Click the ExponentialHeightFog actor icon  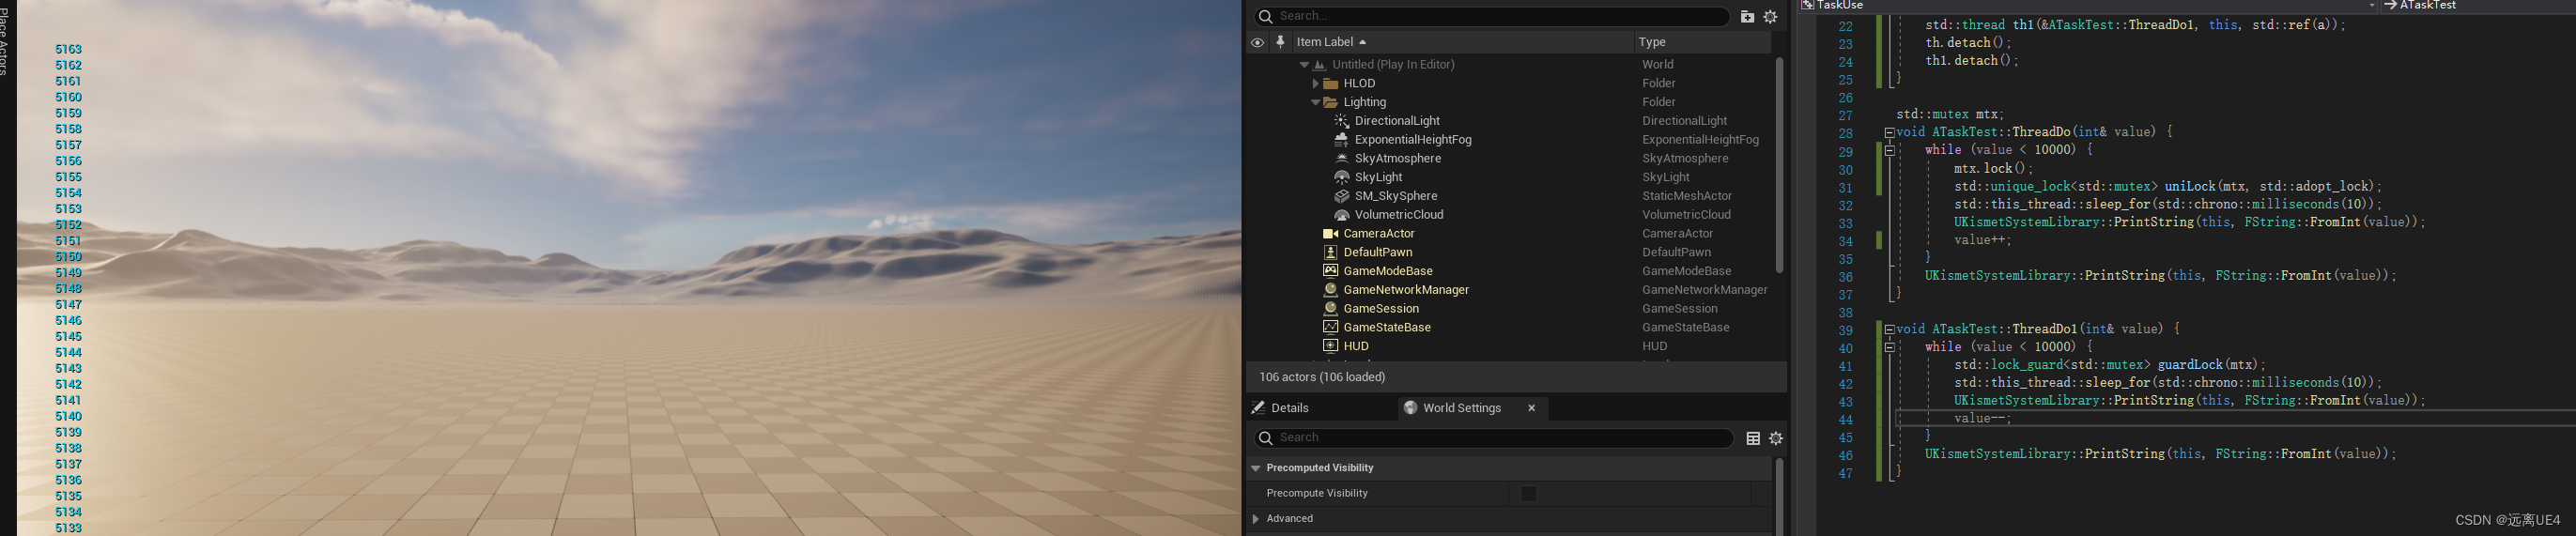pos(1342,140)
